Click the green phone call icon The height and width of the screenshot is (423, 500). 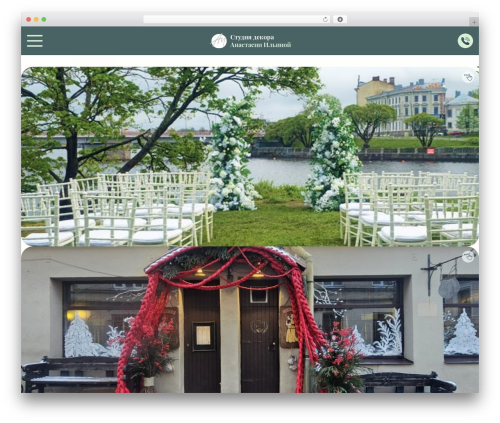(465, 41)
